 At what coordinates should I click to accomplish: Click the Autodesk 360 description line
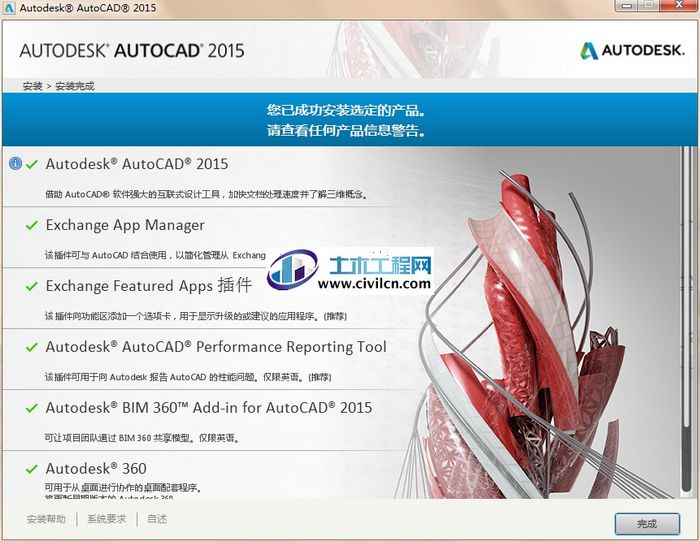(123, 488)
